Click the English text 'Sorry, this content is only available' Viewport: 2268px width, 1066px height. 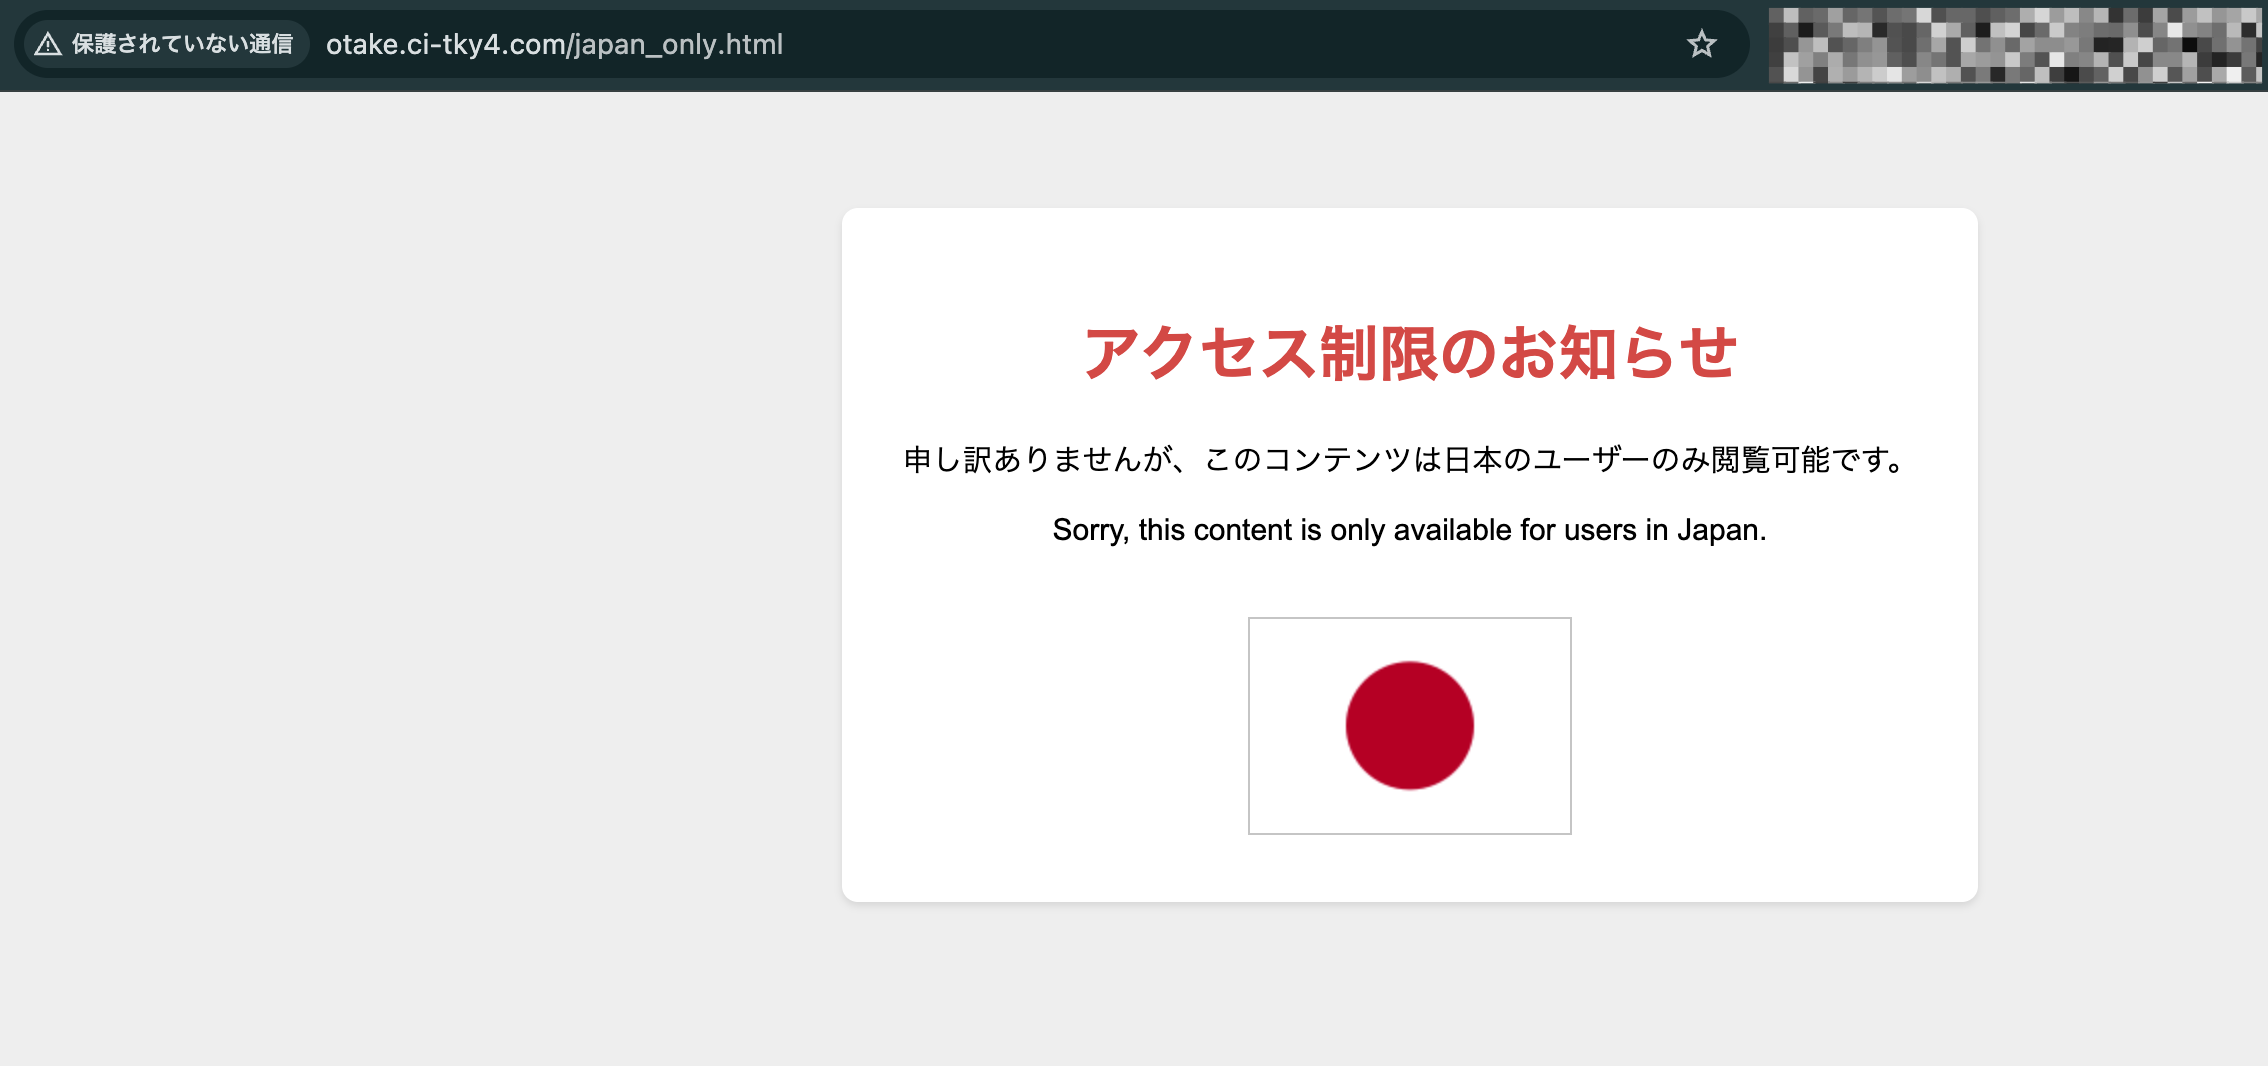point(1410,529)
